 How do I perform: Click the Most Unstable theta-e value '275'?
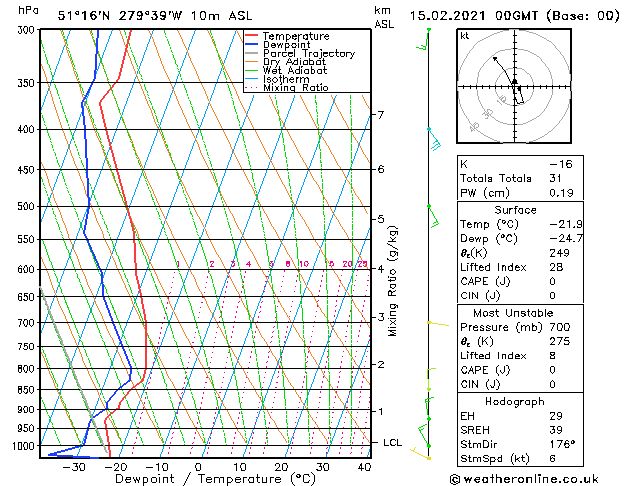[x=559, y=341]
